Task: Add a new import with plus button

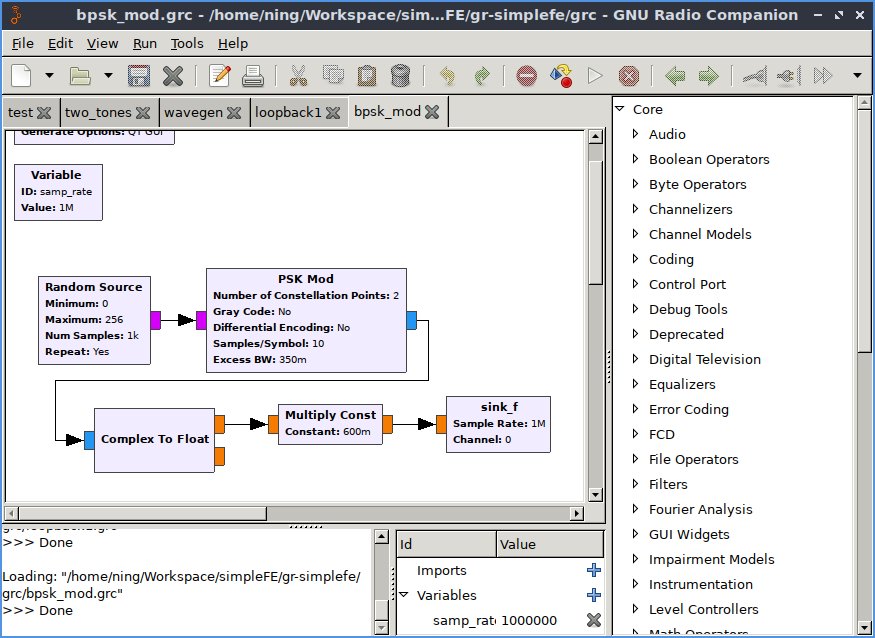Action: tap(594, 570)
